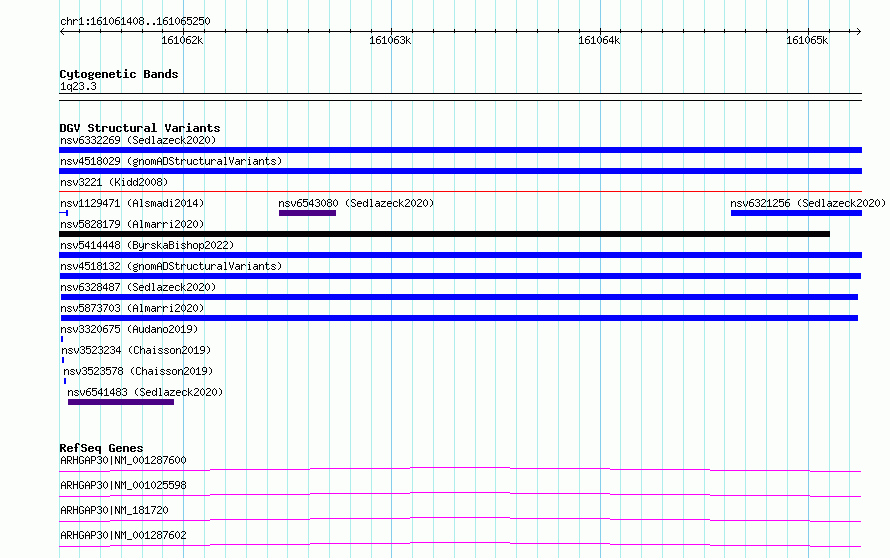The height and width of the screenshot is (558, 890).
Task: Click the blue bar under nsv5414448
Action: click(460, 255)
